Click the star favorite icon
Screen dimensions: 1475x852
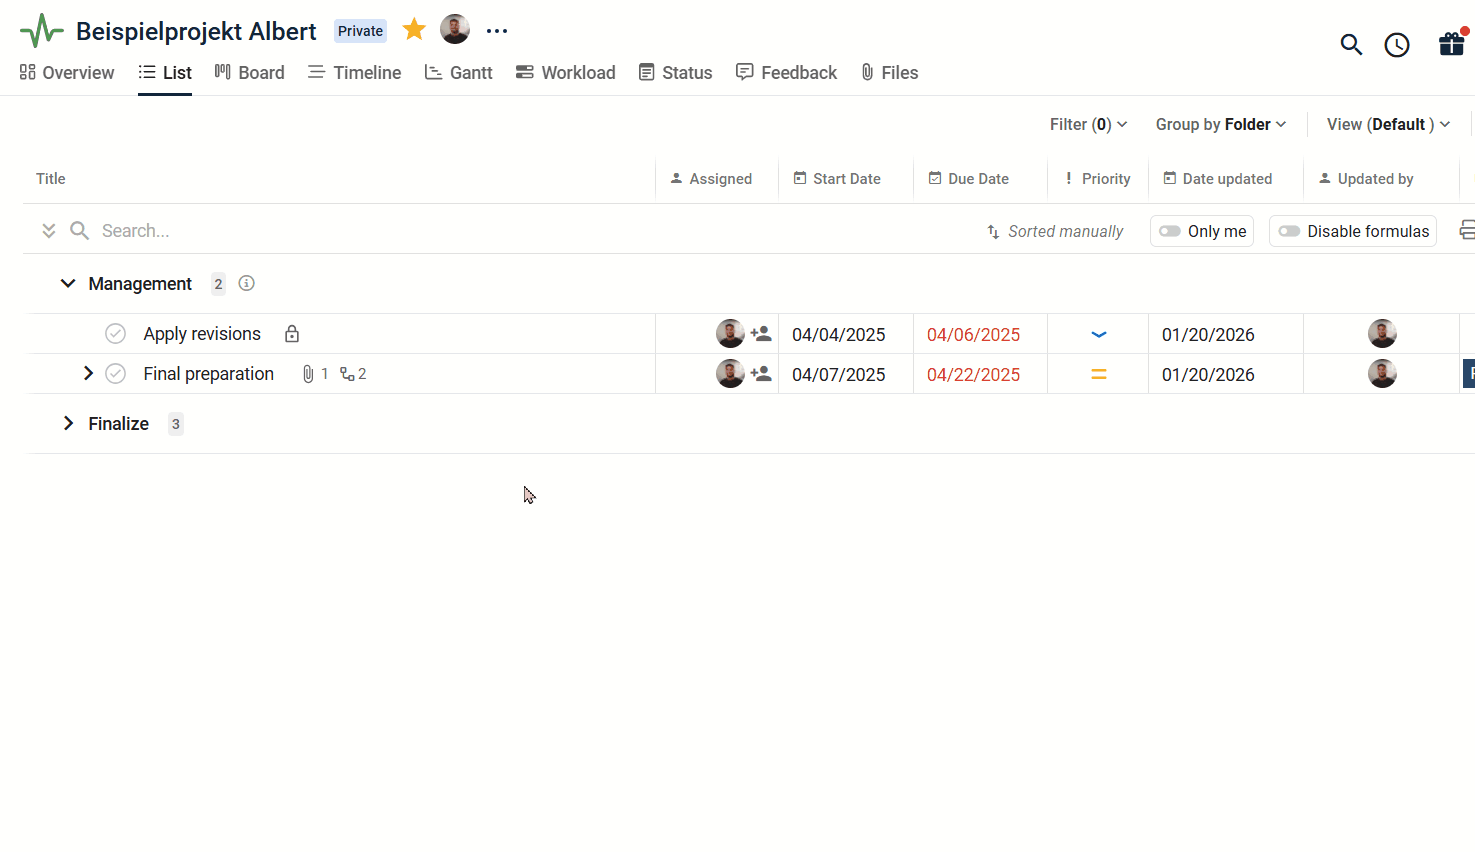414,30
